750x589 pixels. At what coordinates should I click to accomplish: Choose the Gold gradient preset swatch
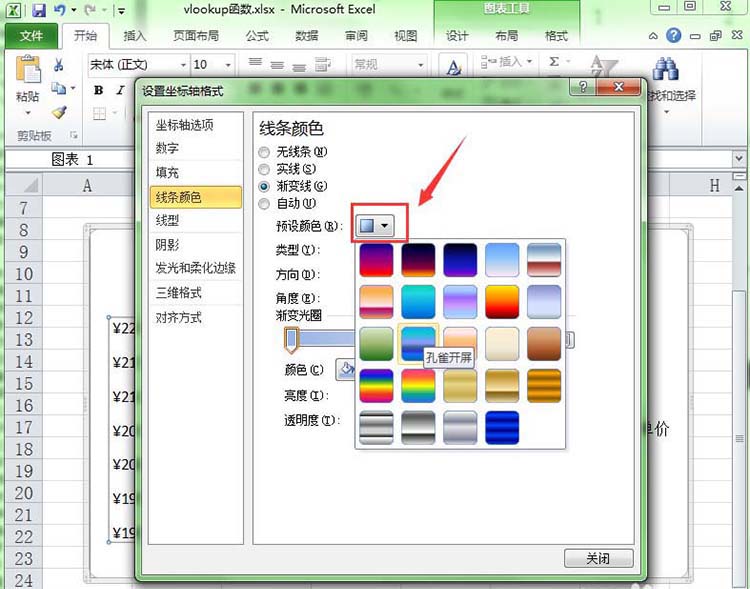click(x=460, y=386)
